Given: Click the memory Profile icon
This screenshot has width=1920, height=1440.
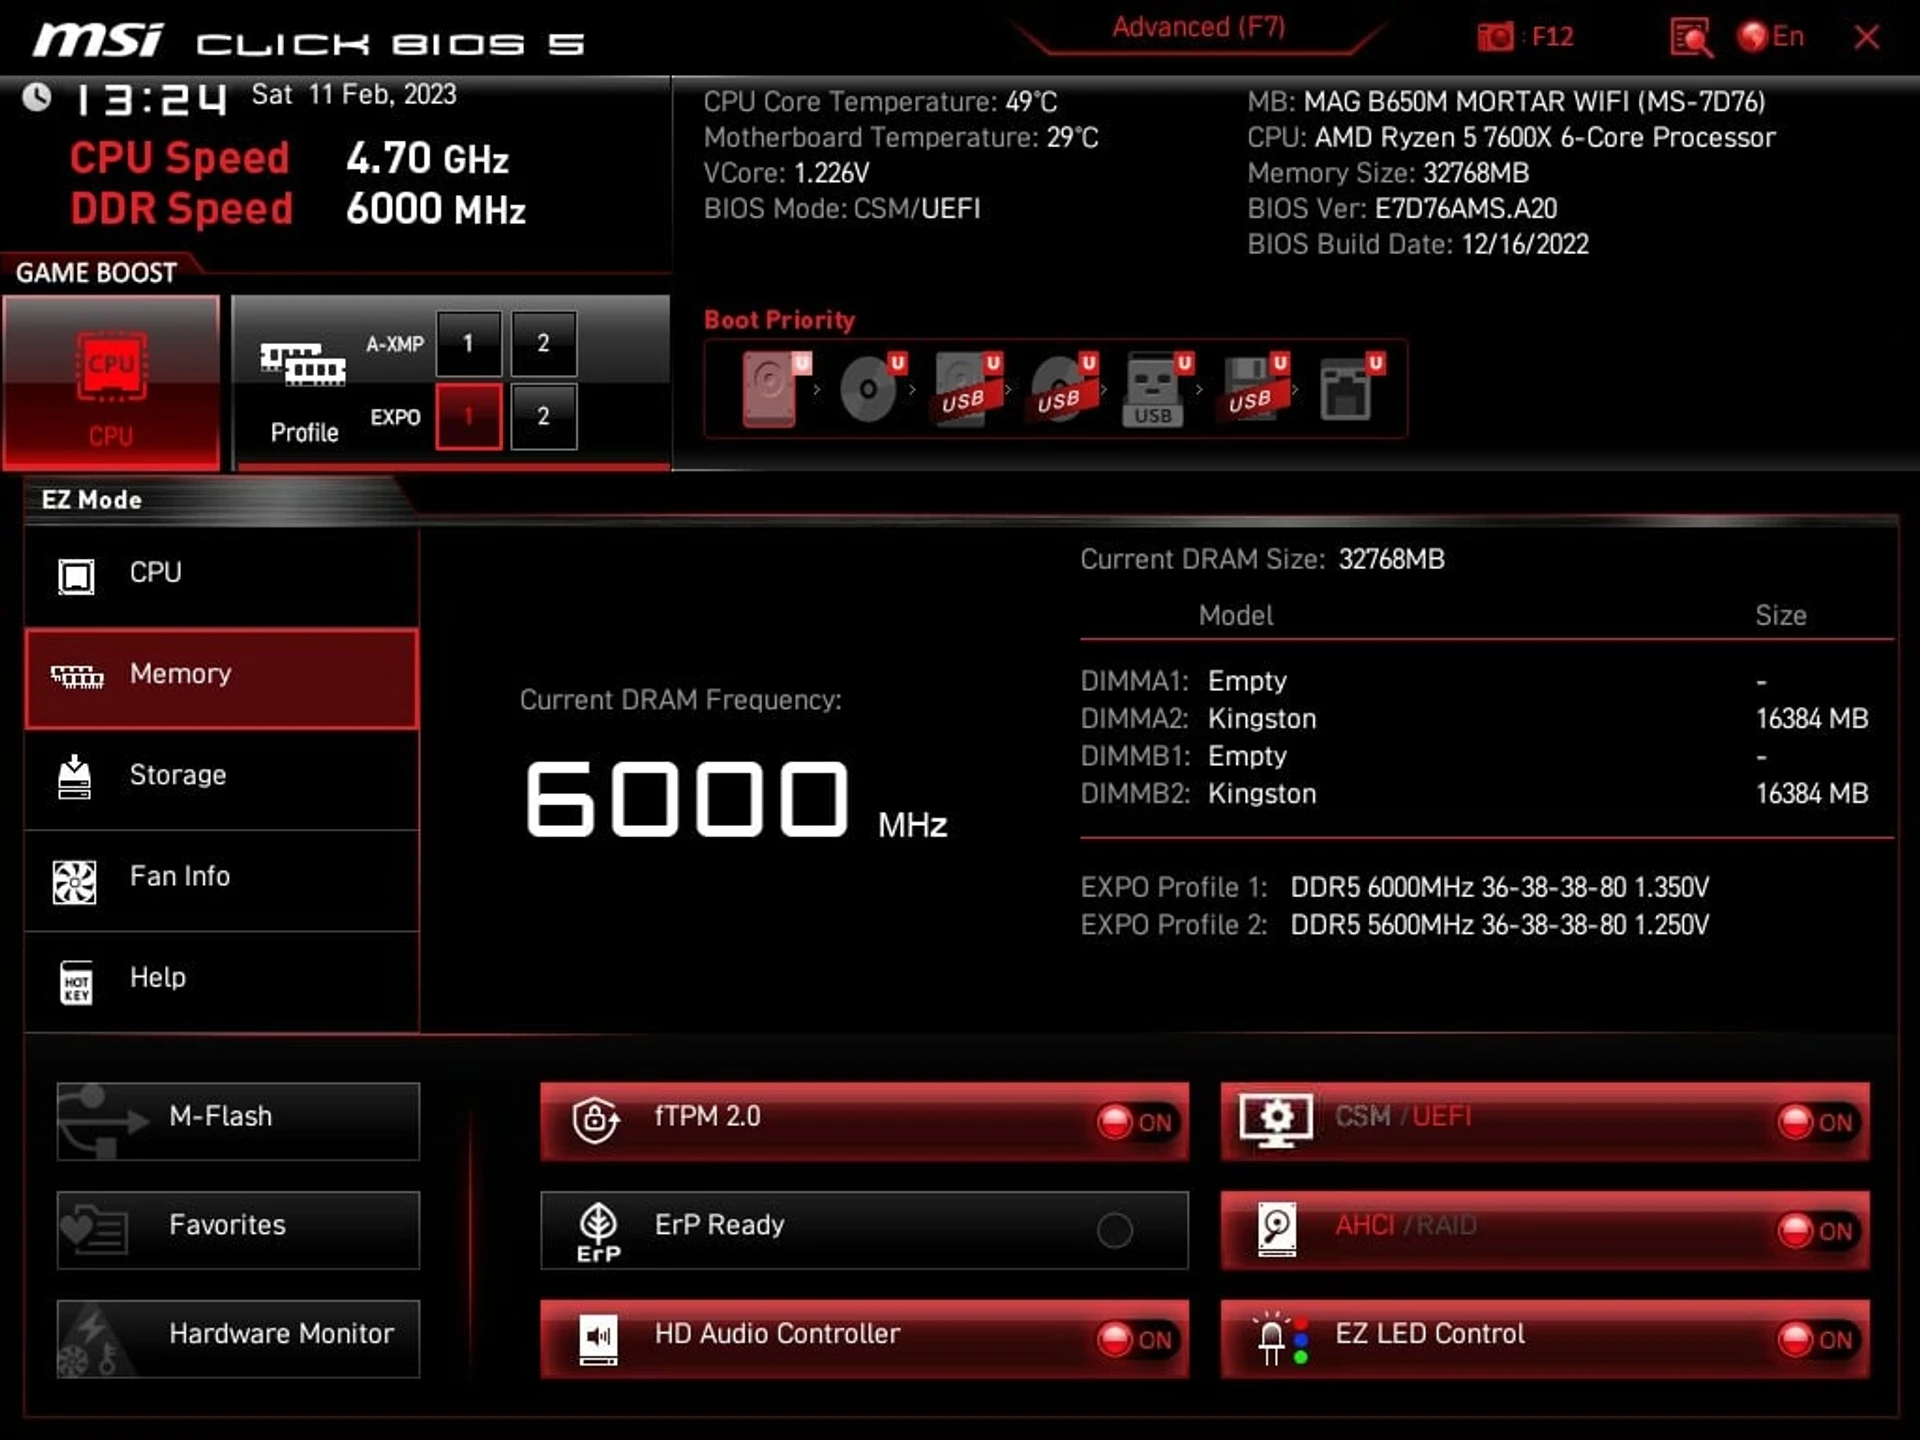Looking at the screenshot, I should (x=303, y=365).
